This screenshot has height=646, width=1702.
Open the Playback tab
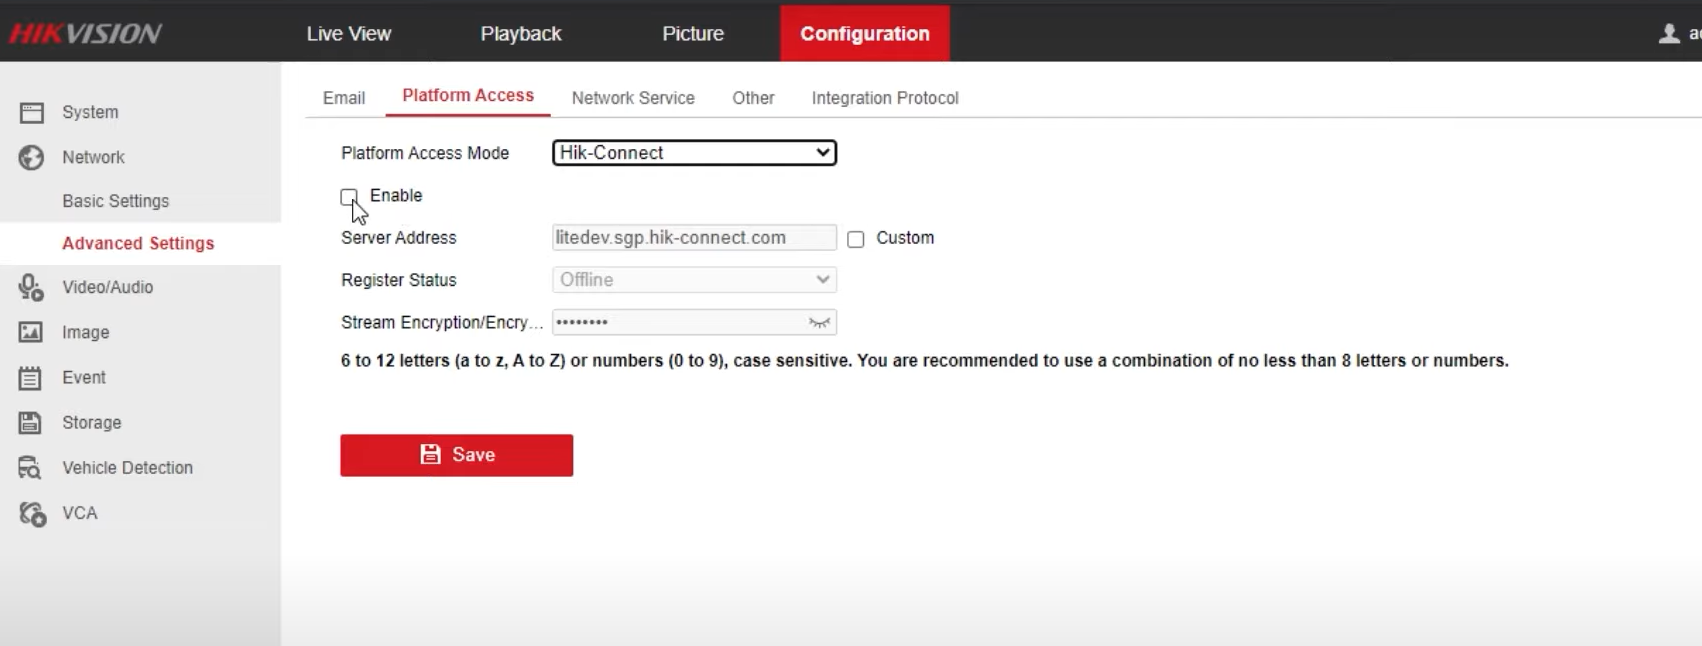point(521,33)
